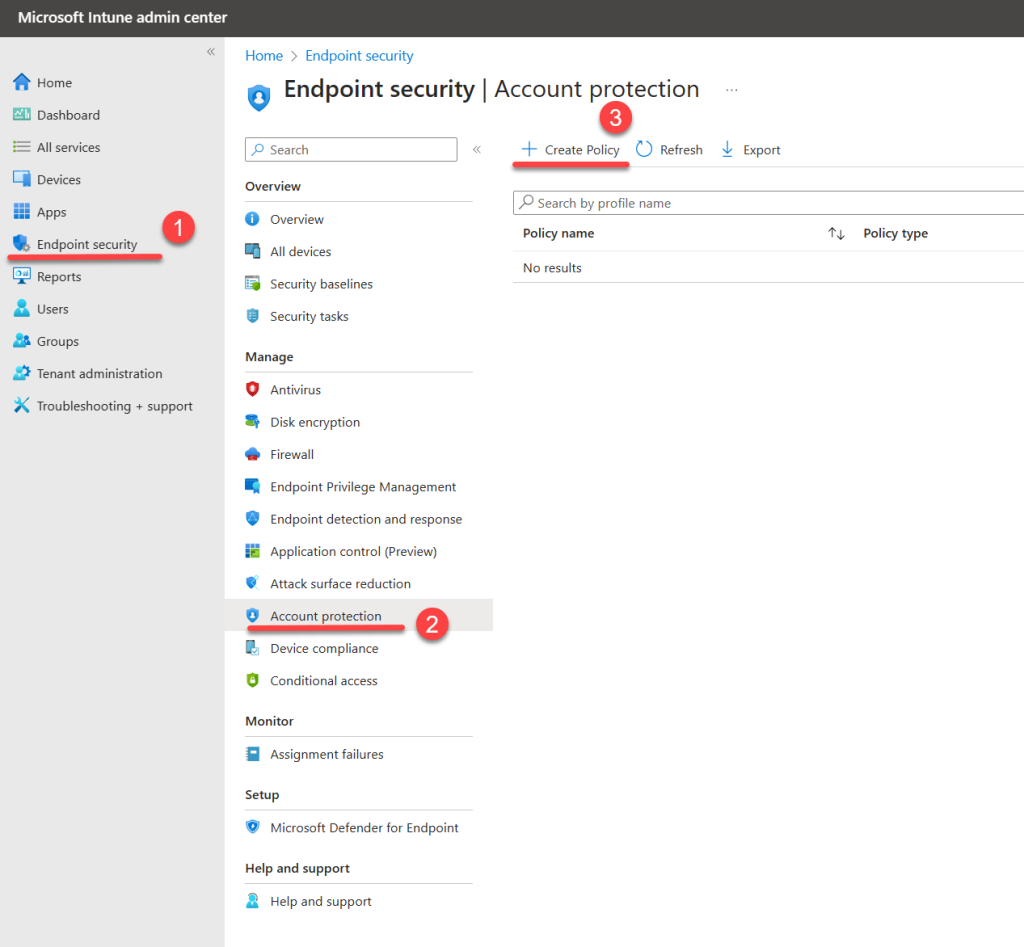Click inside the Search by profile name field
The width and height of the screenshot is (1024, 947).
[x=620, y=202]
